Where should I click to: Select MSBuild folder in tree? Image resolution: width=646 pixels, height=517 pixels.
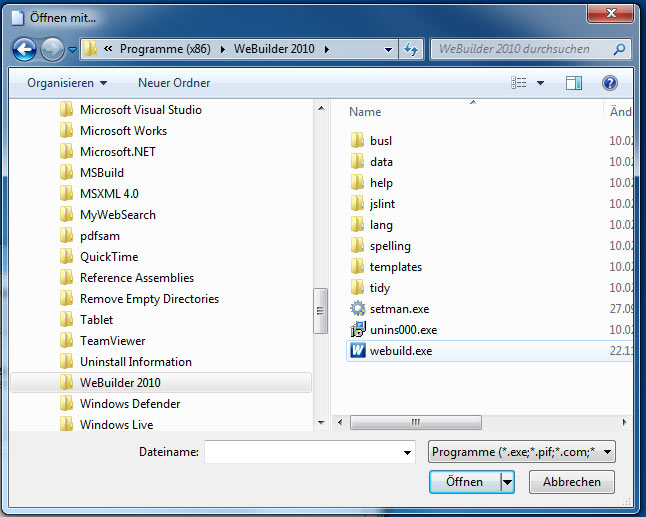pos(102,173)
